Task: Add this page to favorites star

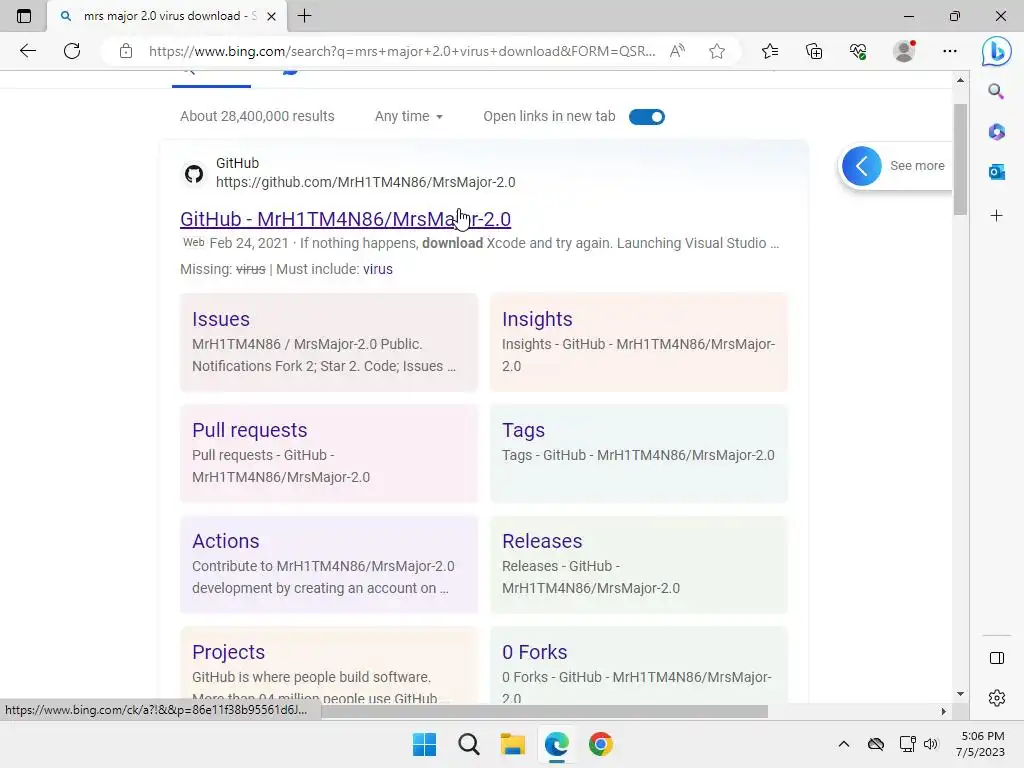Action: tap(717, 51)
